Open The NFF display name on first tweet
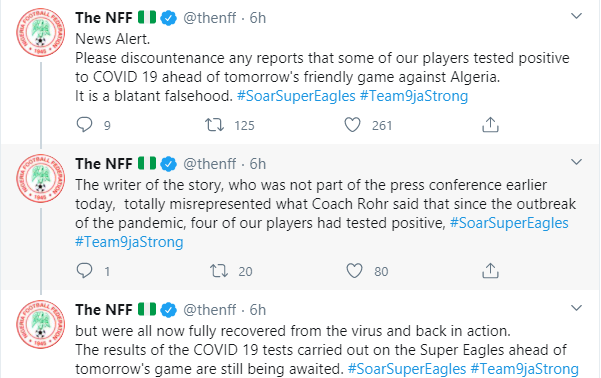 (x=104, y=18)
